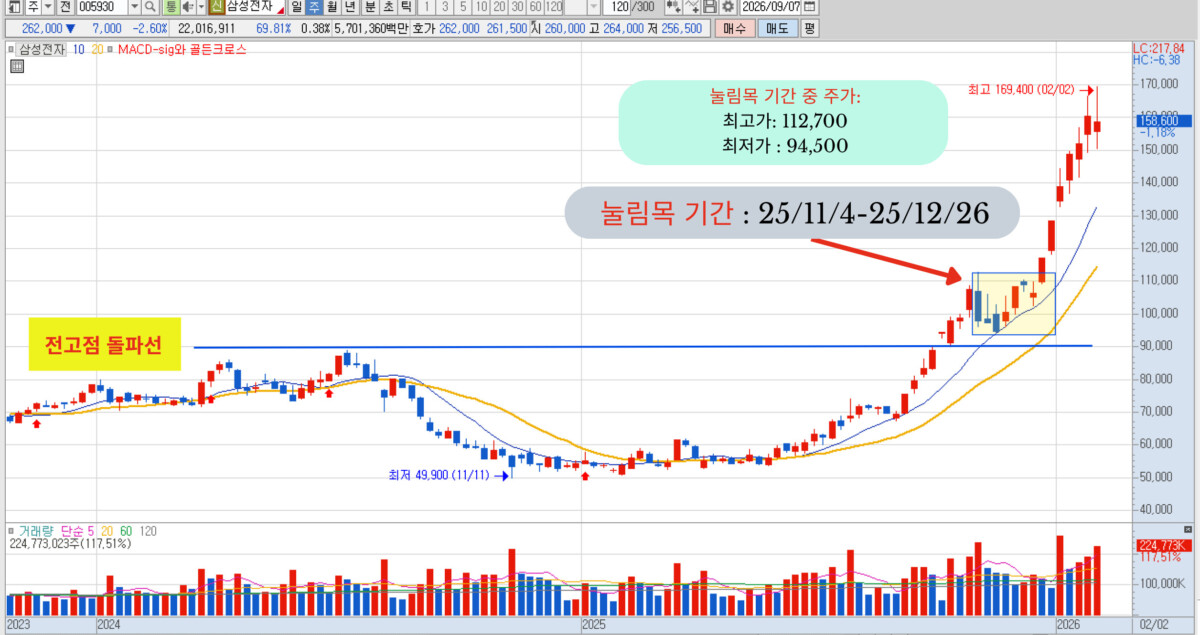Select interval preset 30
Viewport: 1200px width, 635px height.
click(x=517, y=7)
